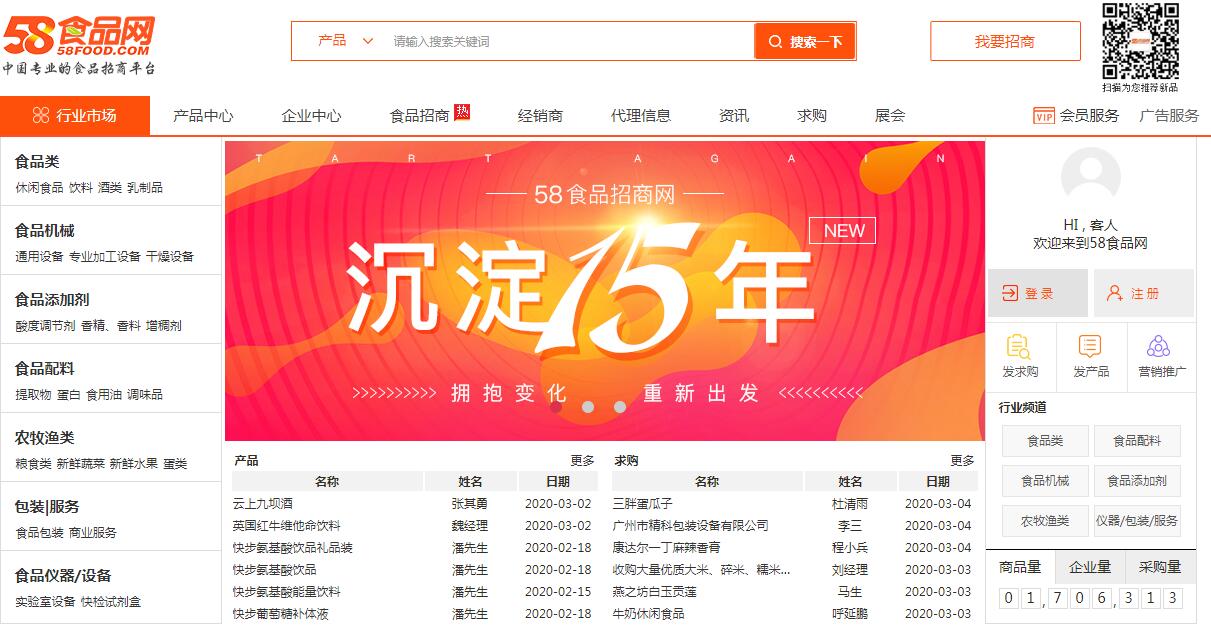Click 食品机械 industry channel button
The height and width of the screenshot is (633, 1211).
click(x=1045, y=481)
